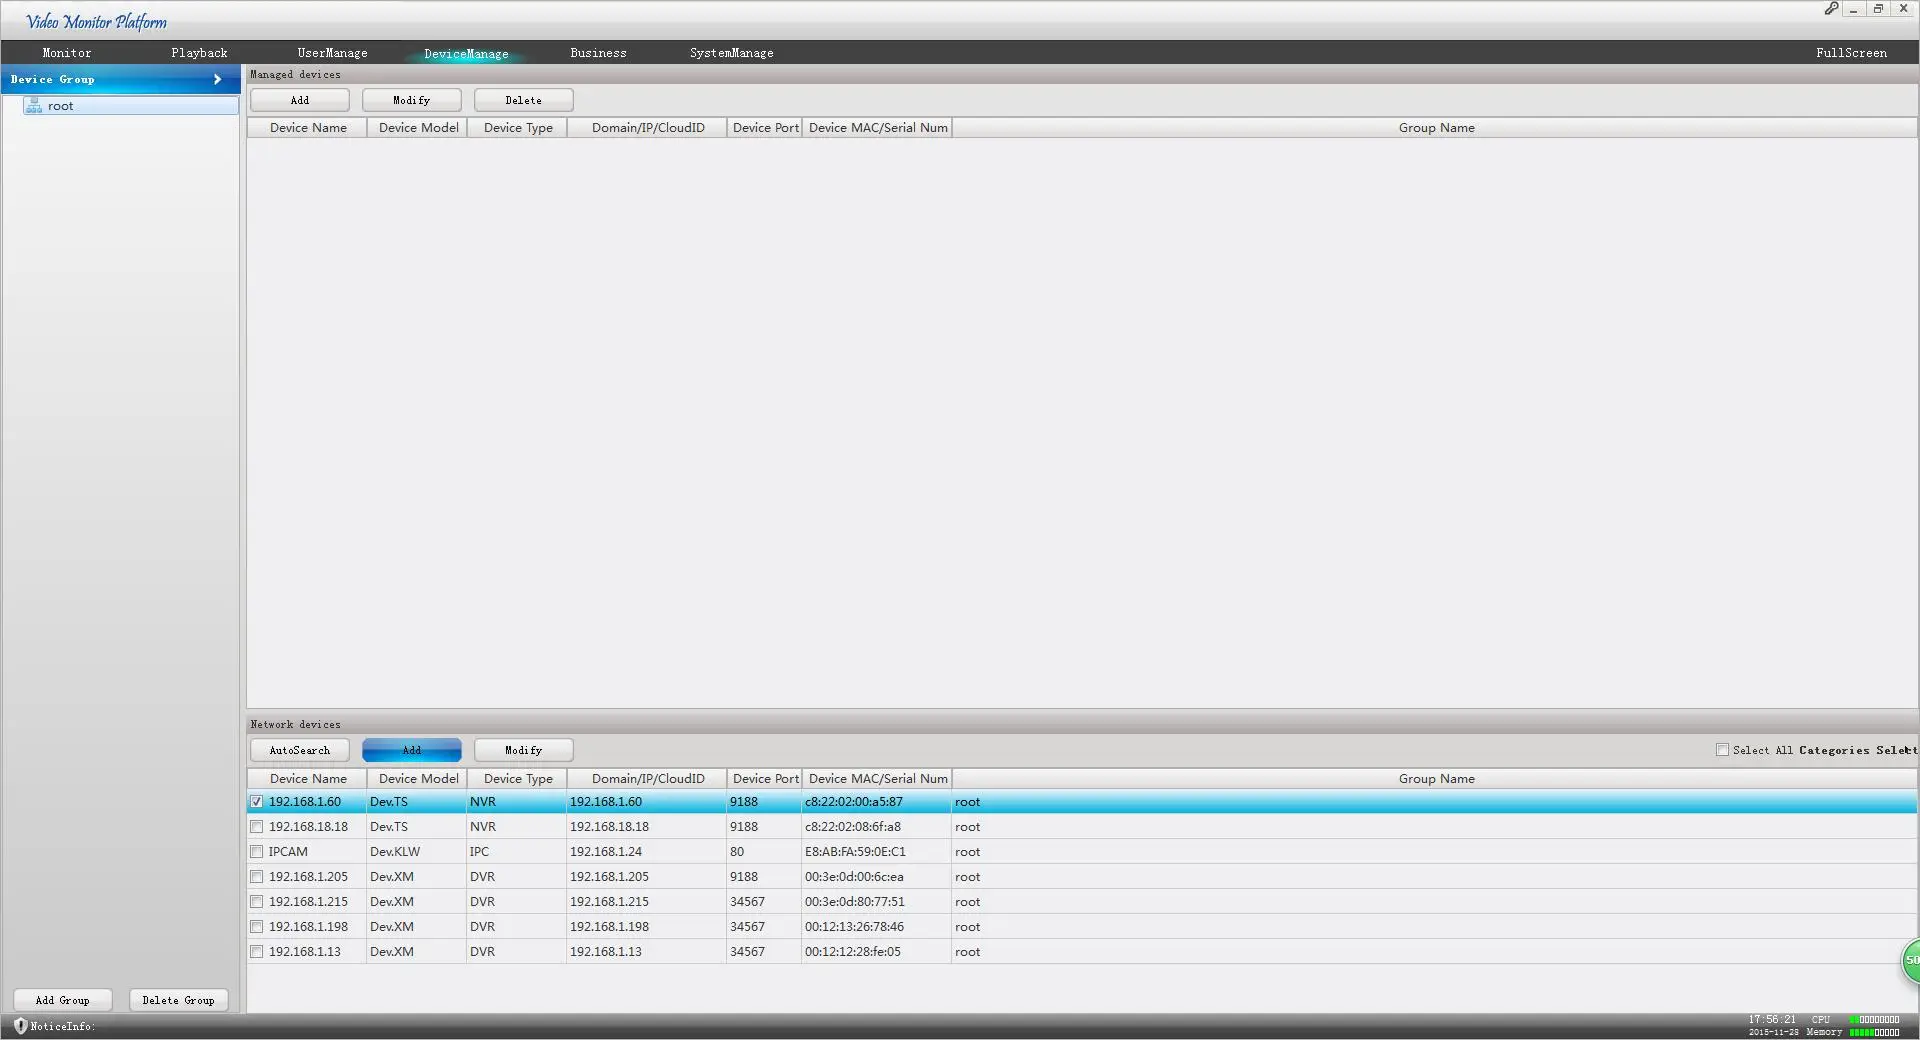Screen dimensions: 1920x1040
Task: Click Add under Managed devices
Action: click(300, 100)
